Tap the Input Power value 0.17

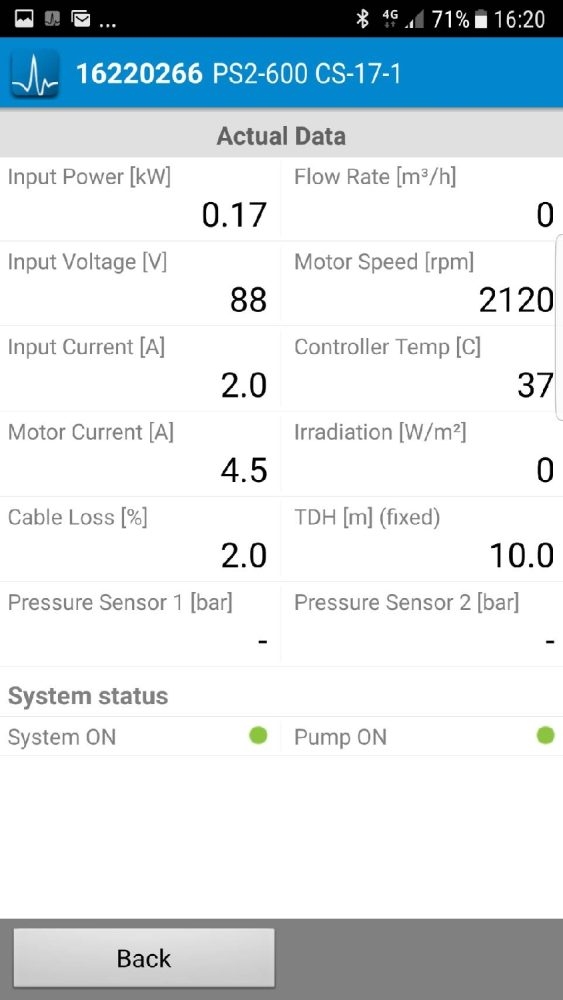coord(234,215)
